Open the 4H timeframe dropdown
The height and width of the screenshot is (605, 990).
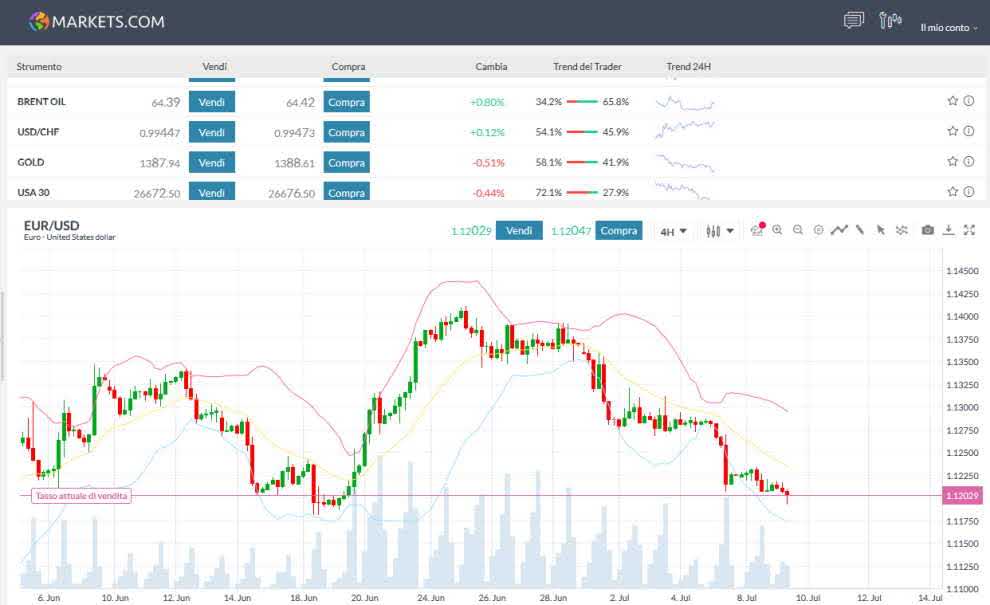(x=673, y=231)
